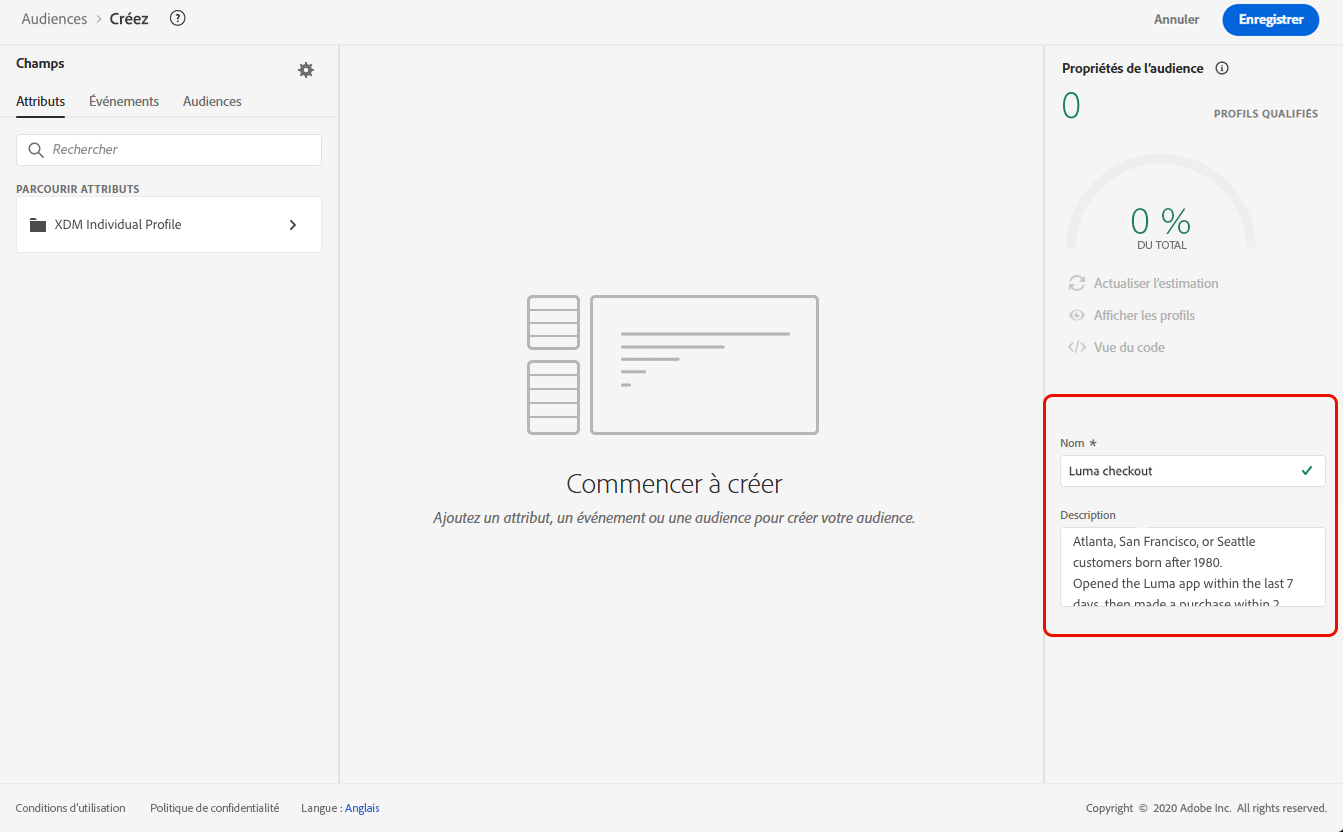
Task: Select the XDM Individual Profile row
Action: click(x=169, y=225)
